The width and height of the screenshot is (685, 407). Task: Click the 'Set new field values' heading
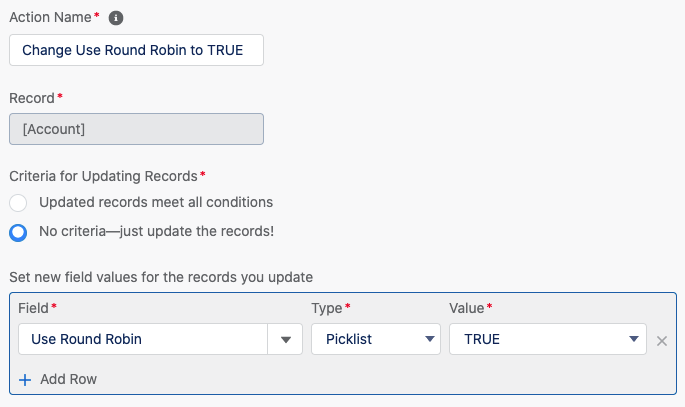tap(161, 277)
